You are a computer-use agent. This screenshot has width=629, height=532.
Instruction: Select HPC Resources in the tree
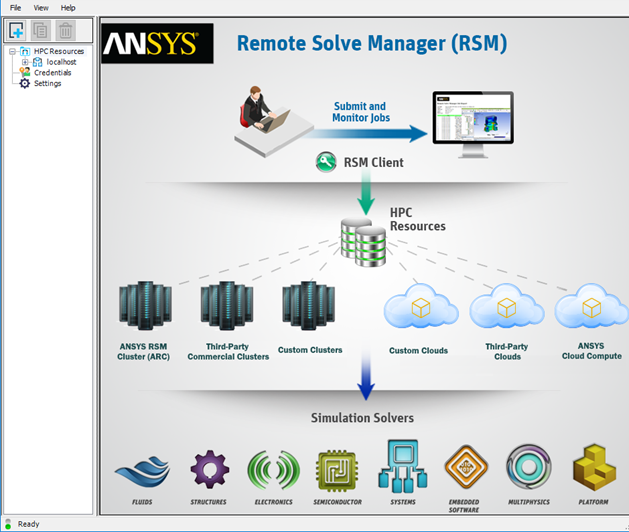(59, 51)
